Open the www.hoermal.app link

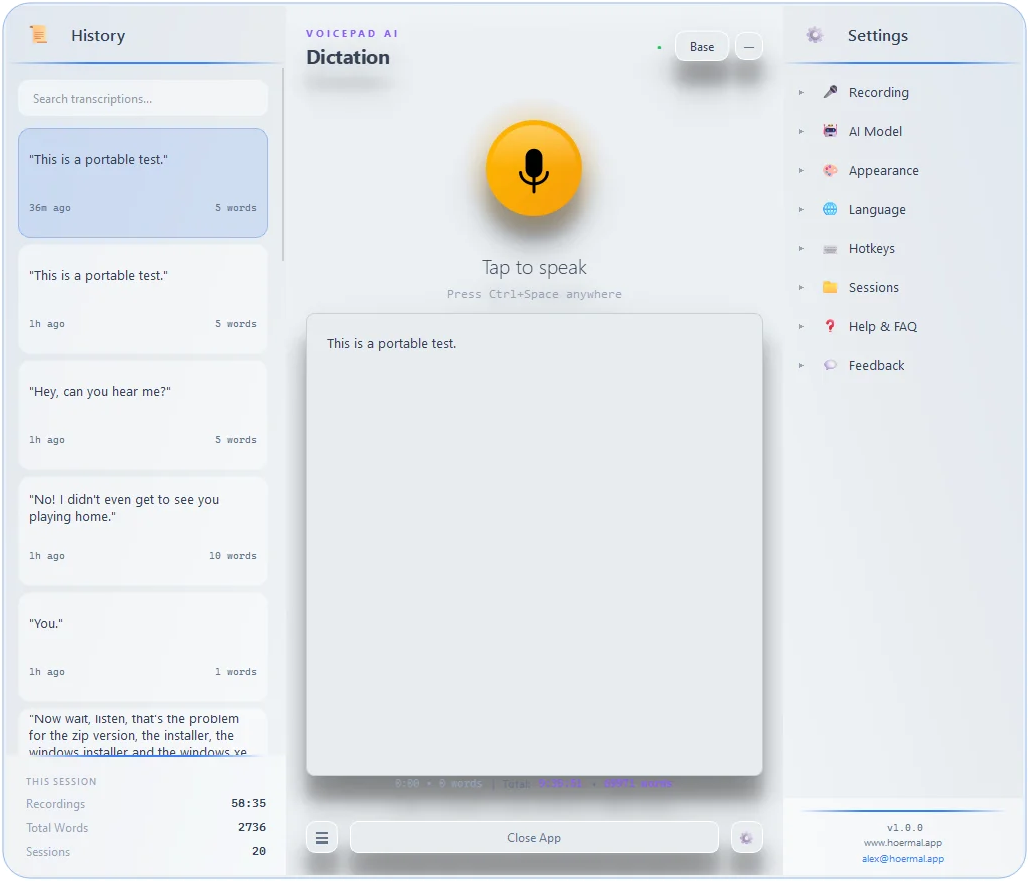coord(903,843)
